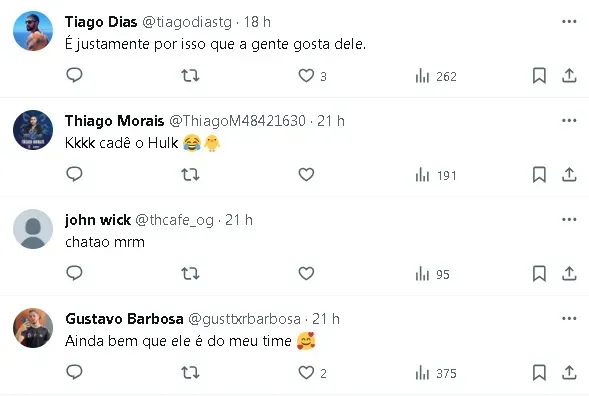
Task: View analytics showing 95 views
Action: (x=432, y=274)
